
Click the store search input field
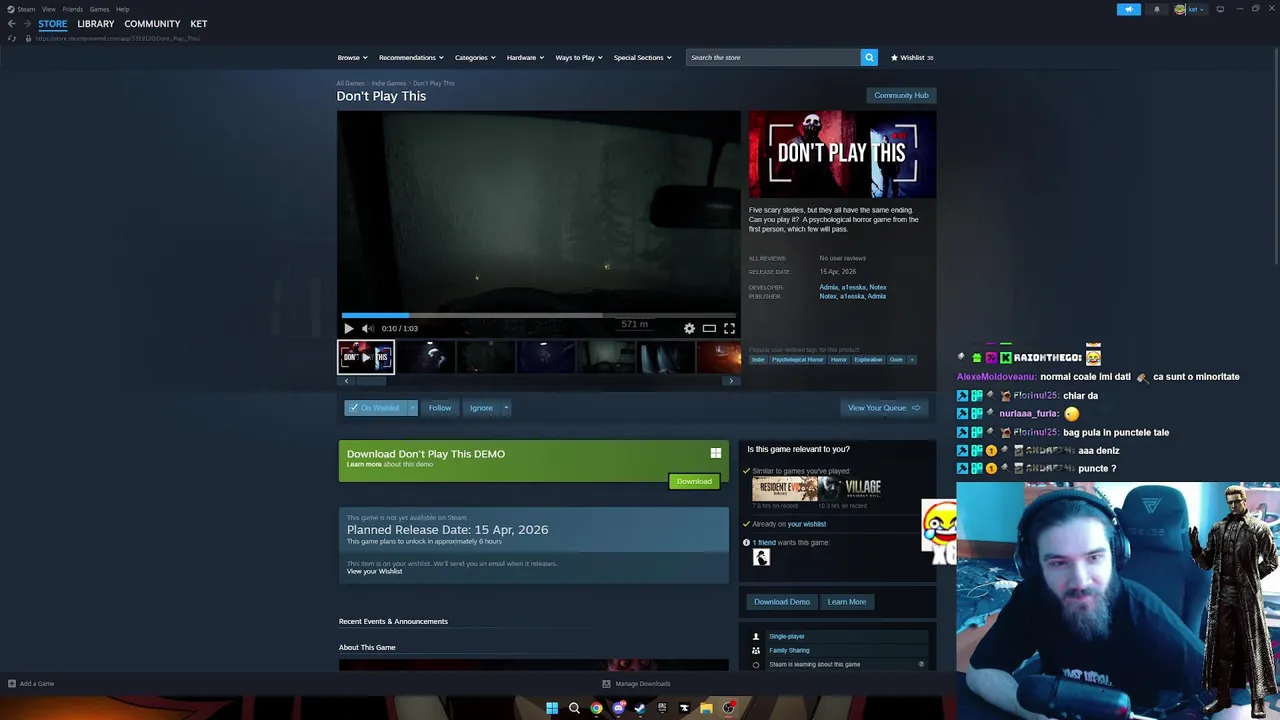click(773, 57)
